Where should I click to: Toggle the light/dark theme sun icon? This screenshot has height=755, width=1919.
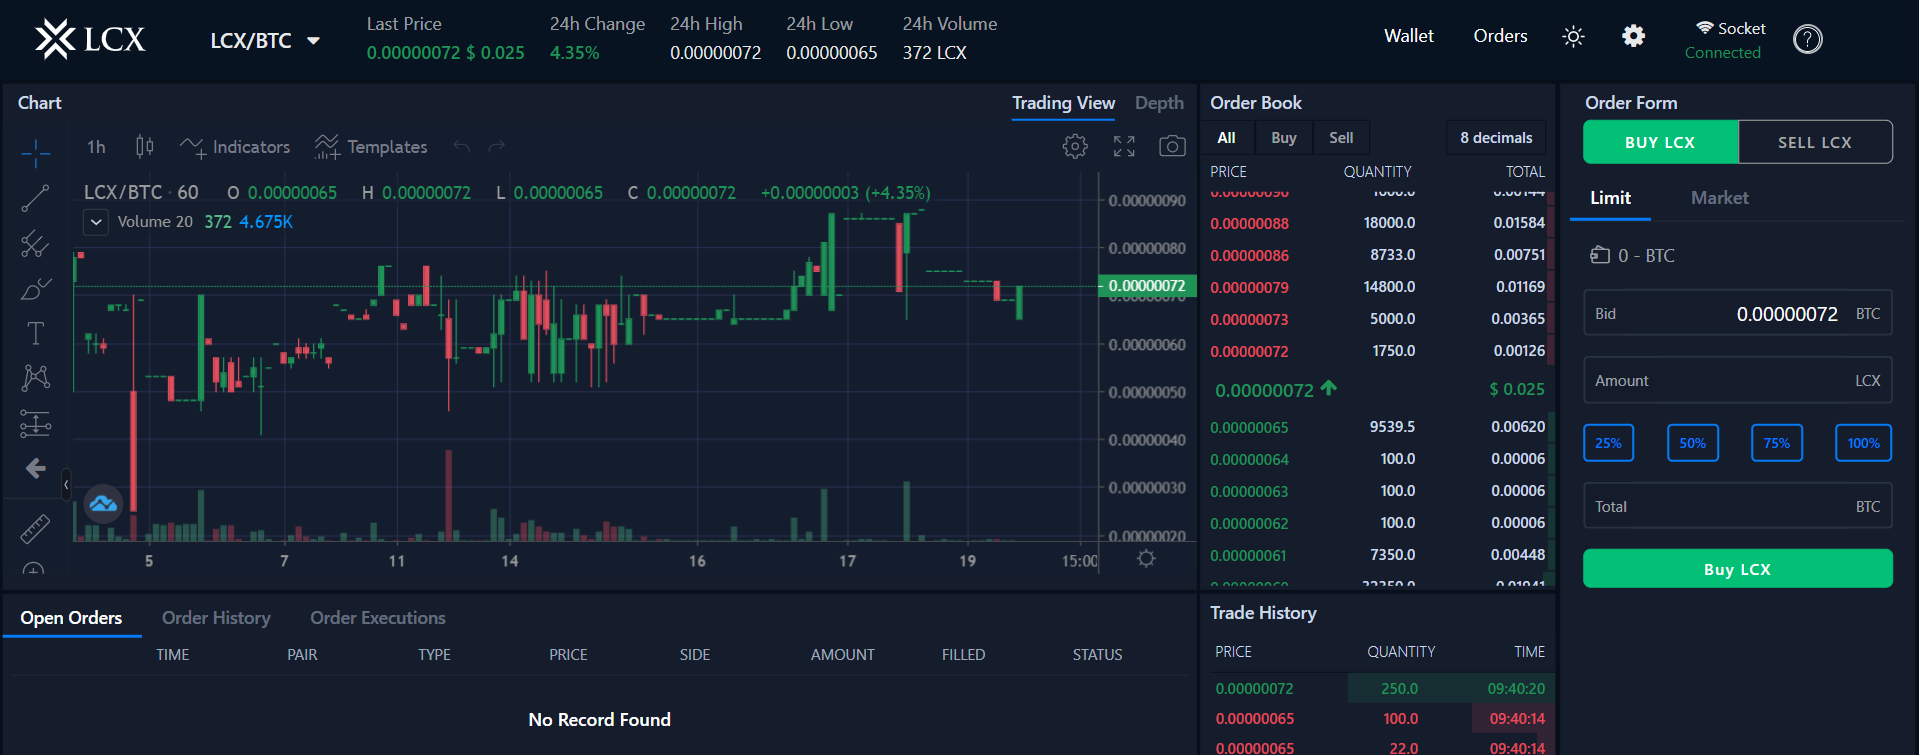[1573, 37]
